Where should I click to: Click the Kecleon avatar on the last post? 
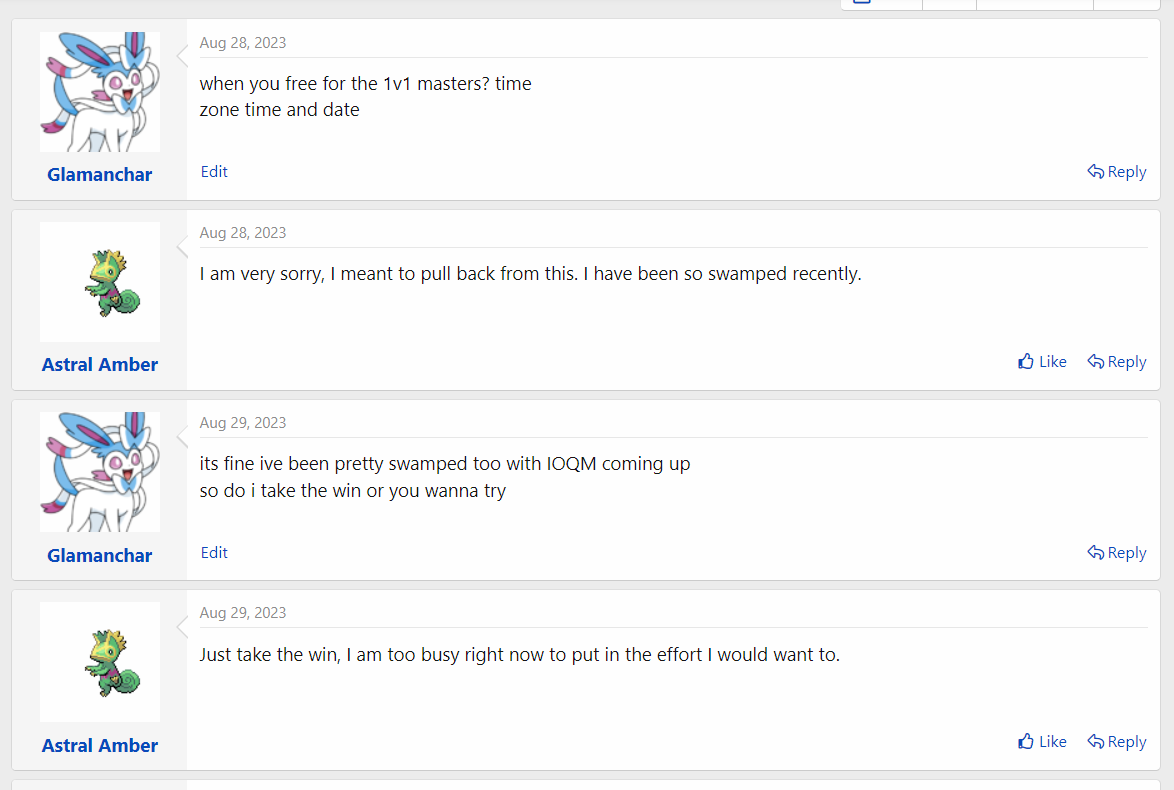coord(100,662)
